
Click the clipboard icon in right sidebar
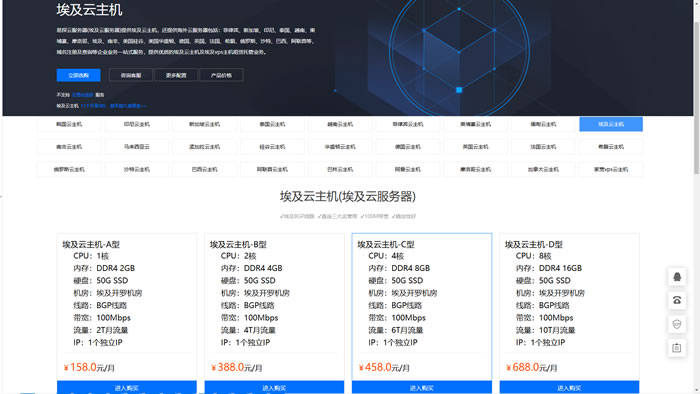(x=677, y=348)
